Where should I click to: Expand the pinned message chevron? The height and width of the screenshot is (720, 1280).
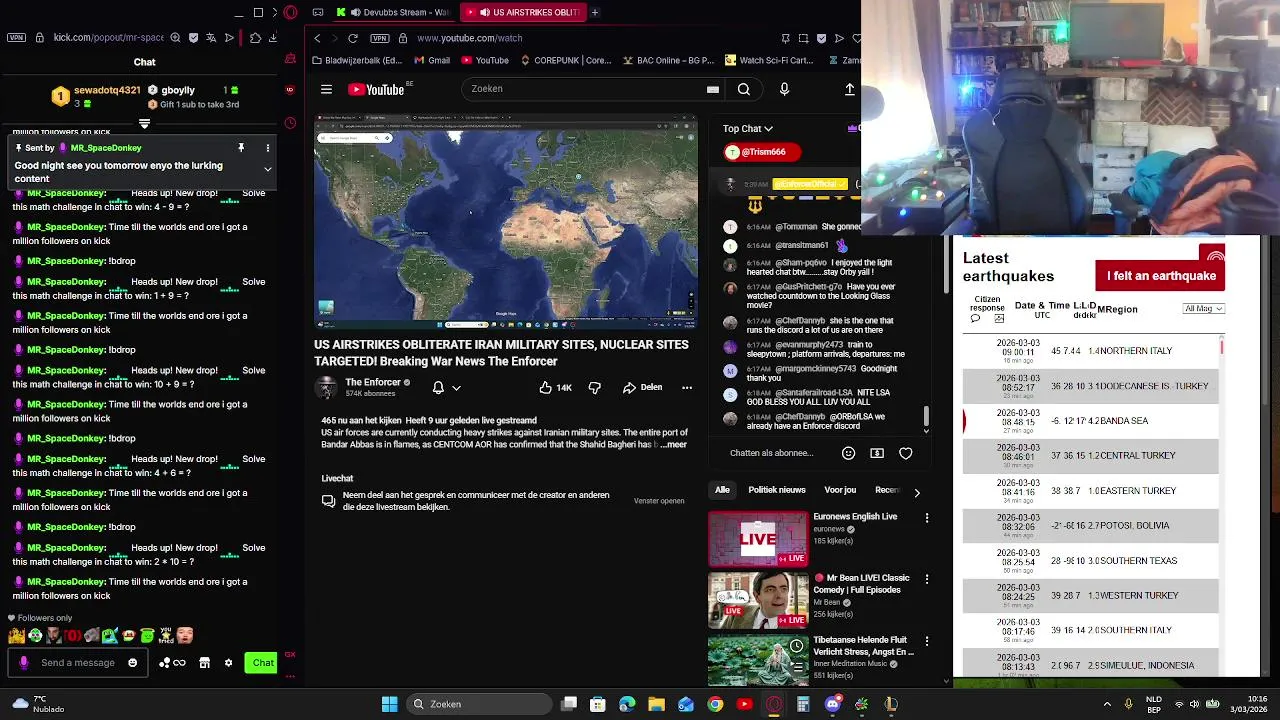(267, 169)
